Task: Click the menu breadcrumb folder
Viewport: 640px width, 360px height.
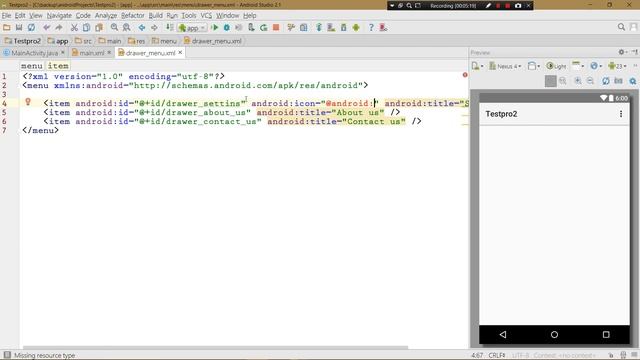Action: point(164,41)
